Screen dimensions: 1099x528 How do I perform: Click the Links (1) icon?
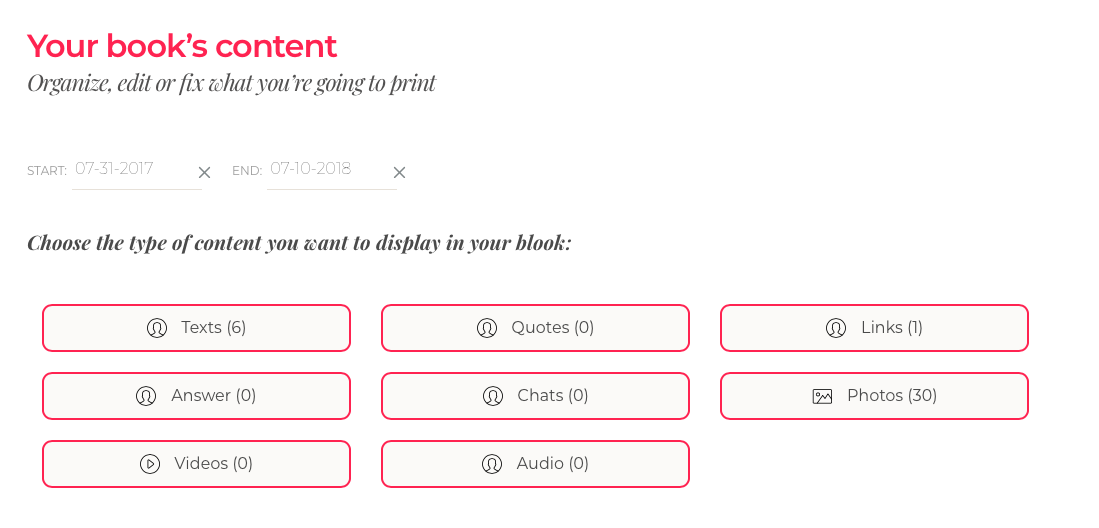[836, 328]
